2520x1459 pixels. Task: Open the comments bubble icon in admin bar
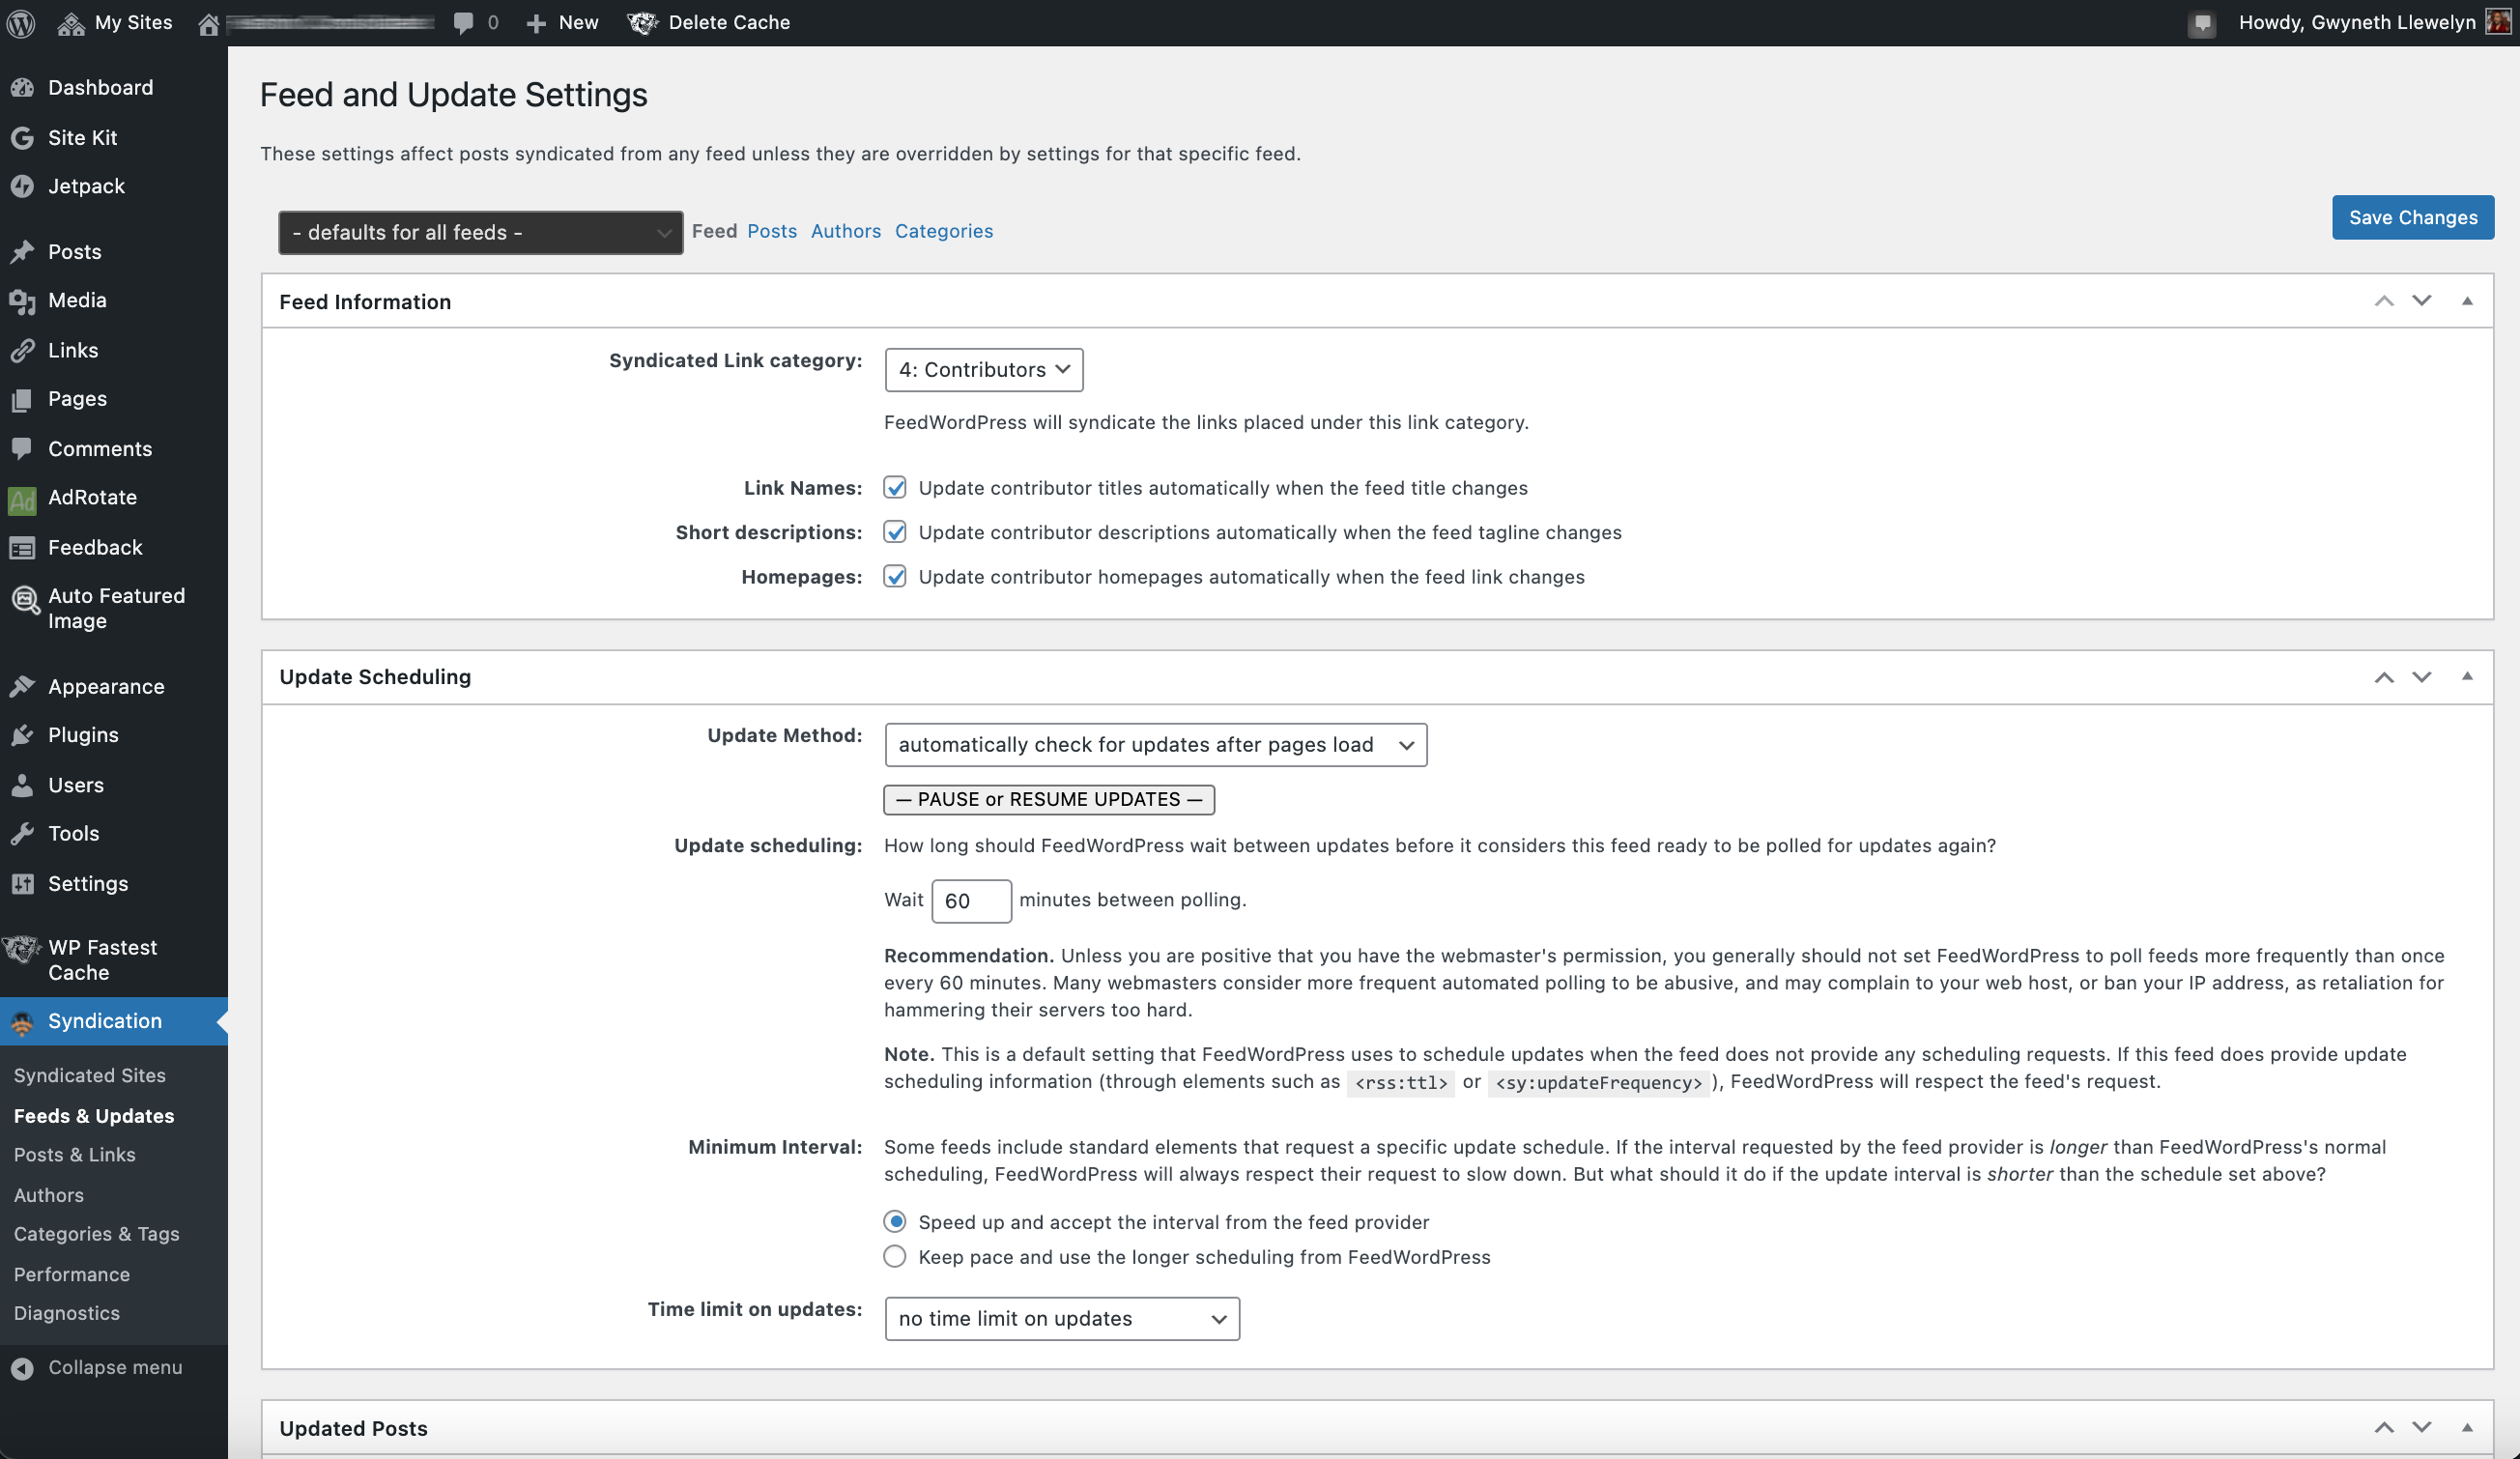pyautogui.click(x=463, y=23)
